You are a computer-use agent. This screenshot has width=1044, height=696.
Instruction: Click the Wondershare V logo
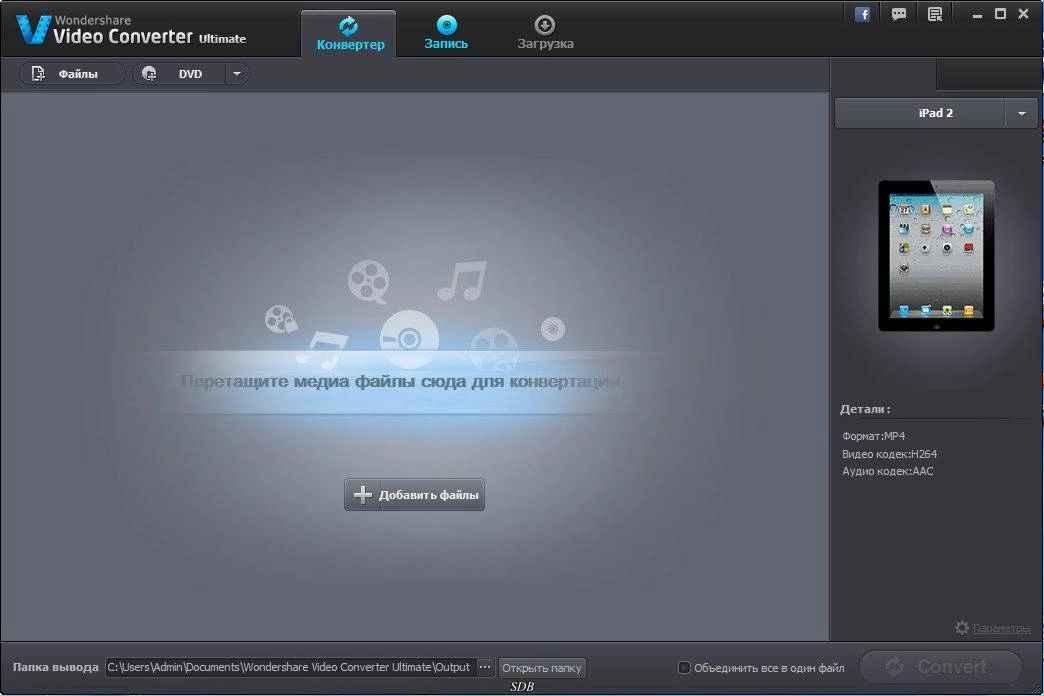point(33,29)
